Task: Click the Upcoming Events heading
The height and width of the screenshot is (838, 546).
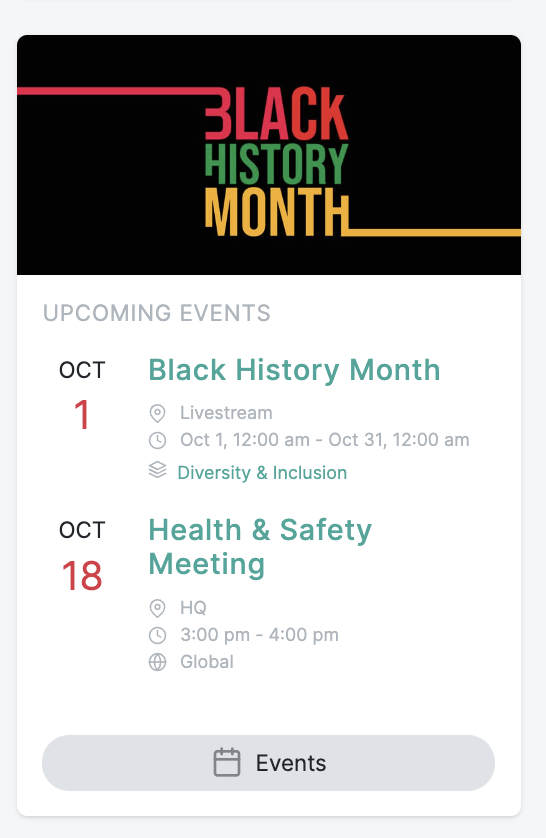Action: pyautogui.click(x=157, y=313)
